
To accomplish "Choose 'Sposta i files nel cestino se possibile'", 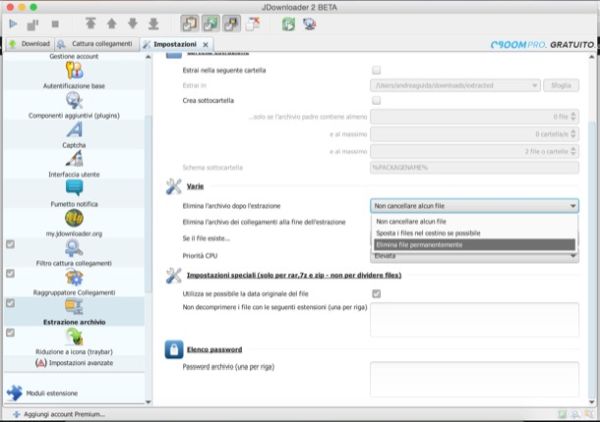I will (473, 233).
